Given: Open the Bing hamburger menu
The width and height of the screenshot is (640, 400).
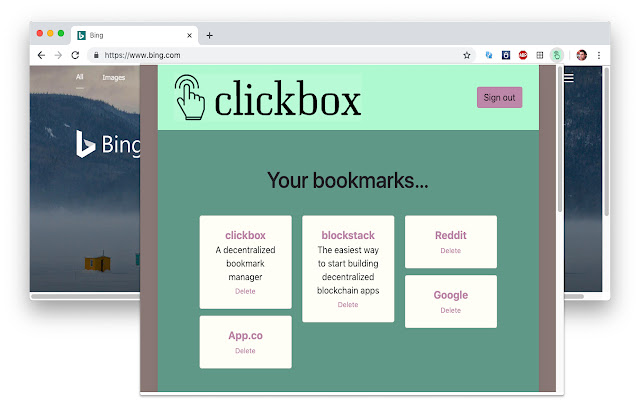Looking at the screenshot, I should click(569, 78).
